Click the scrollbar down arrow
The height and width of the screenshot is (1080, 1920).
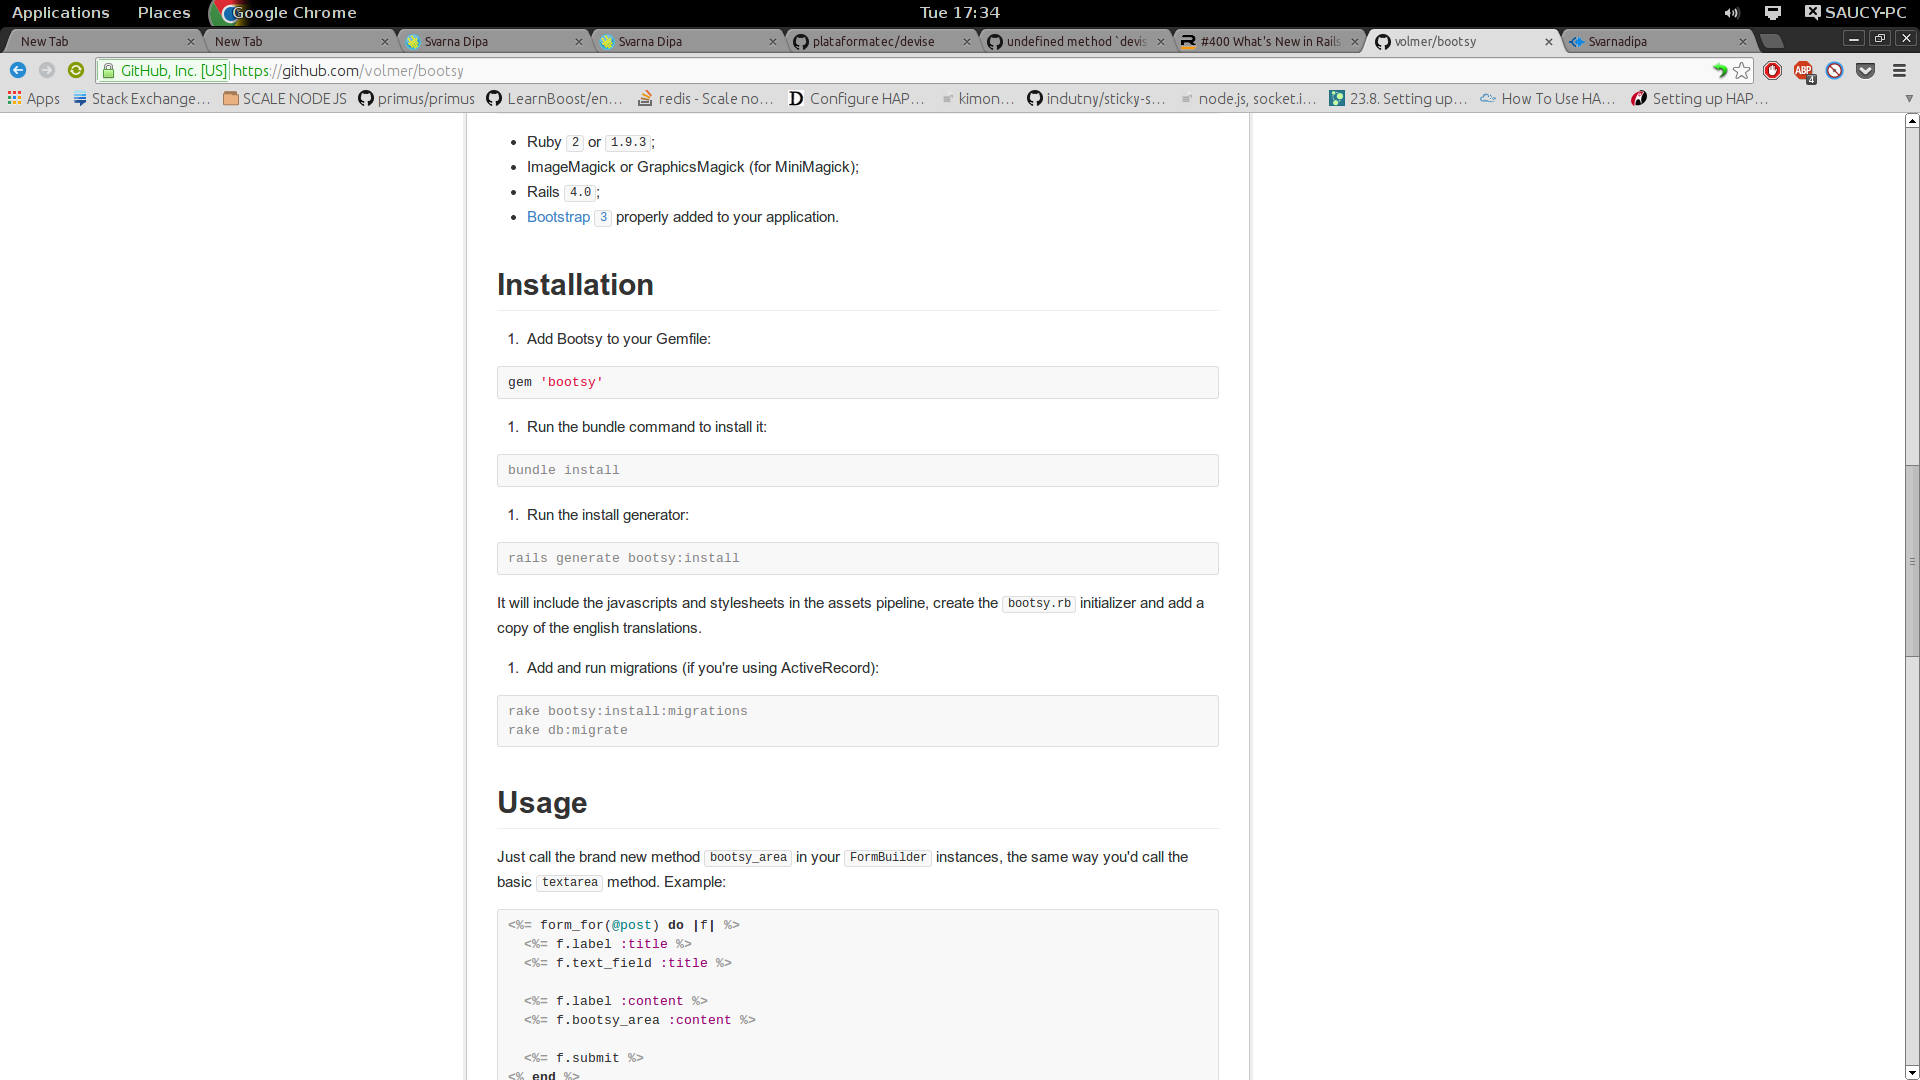point(1911,1071)
